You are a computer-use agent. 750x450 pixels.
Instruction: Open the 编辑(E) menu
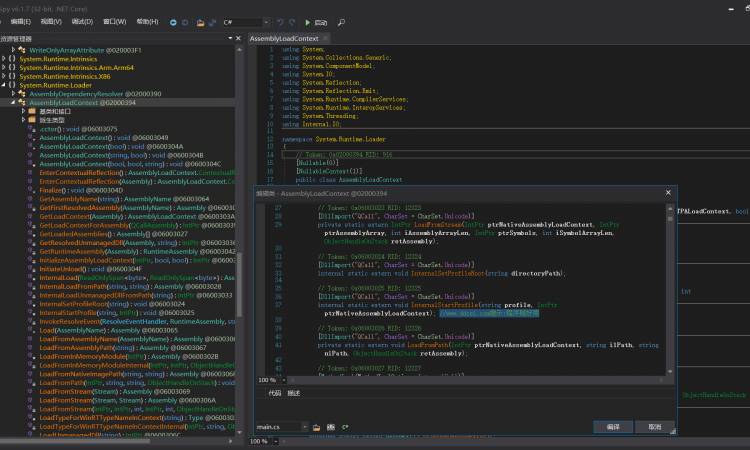tap(21, 22)
